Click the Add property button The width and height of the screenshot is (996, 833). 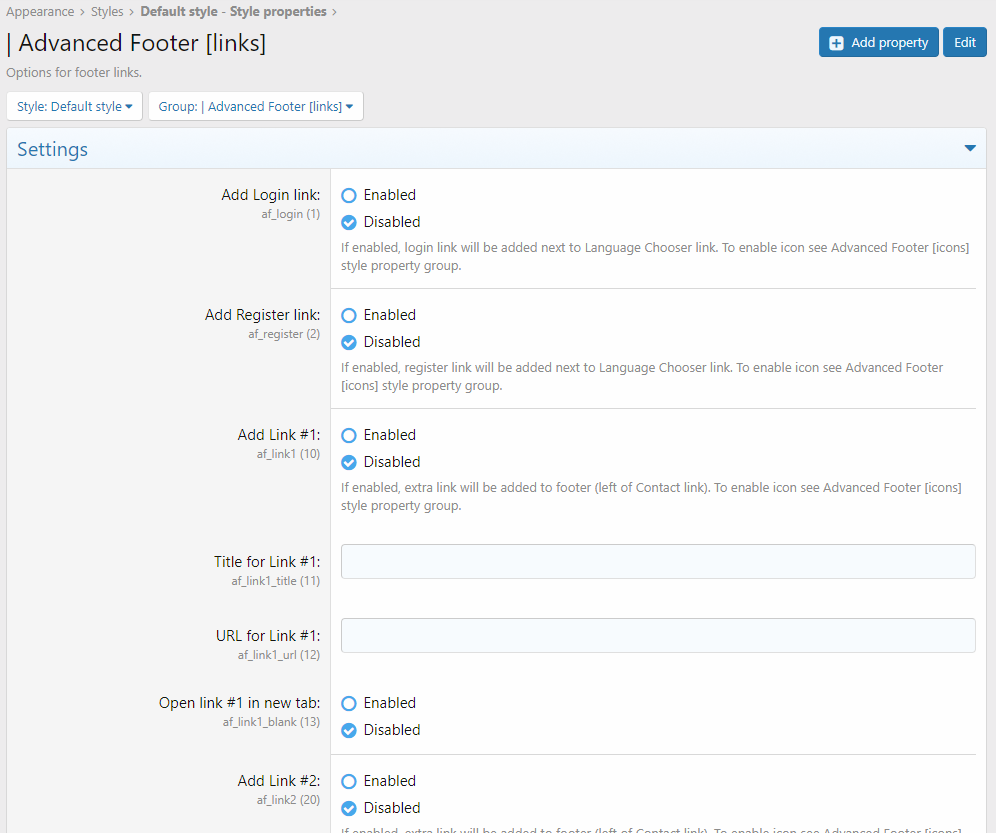[x=878, y=42]
